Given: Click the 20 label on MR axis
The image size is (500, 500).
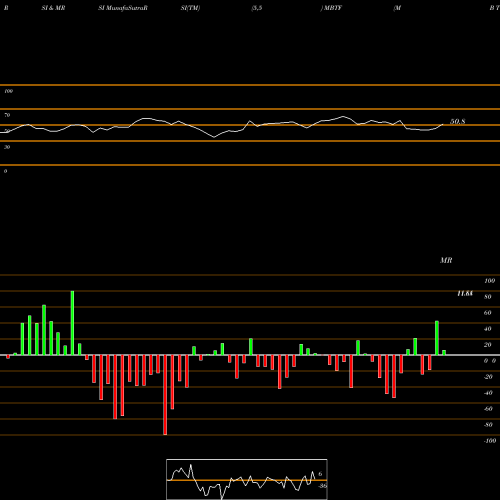Looking at the screenshot, I should [x=488, y=345].
